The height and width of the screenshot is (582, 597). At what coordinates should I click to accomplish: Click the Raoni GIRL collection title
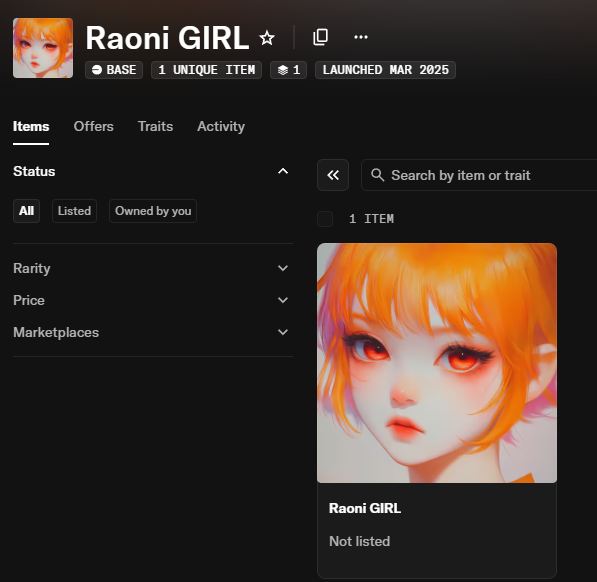(167, 38)
